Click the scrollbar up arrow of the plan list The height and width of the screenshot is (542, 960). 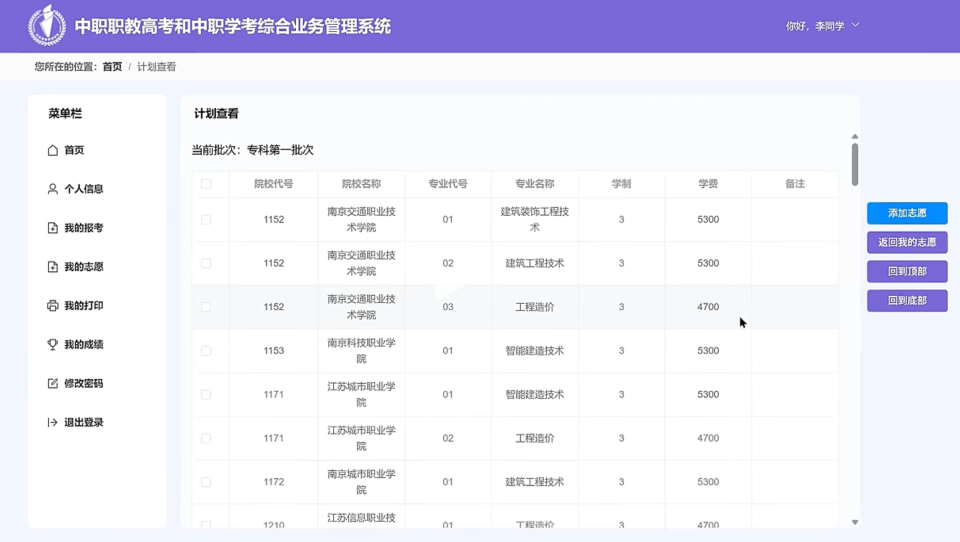[855, 137]
